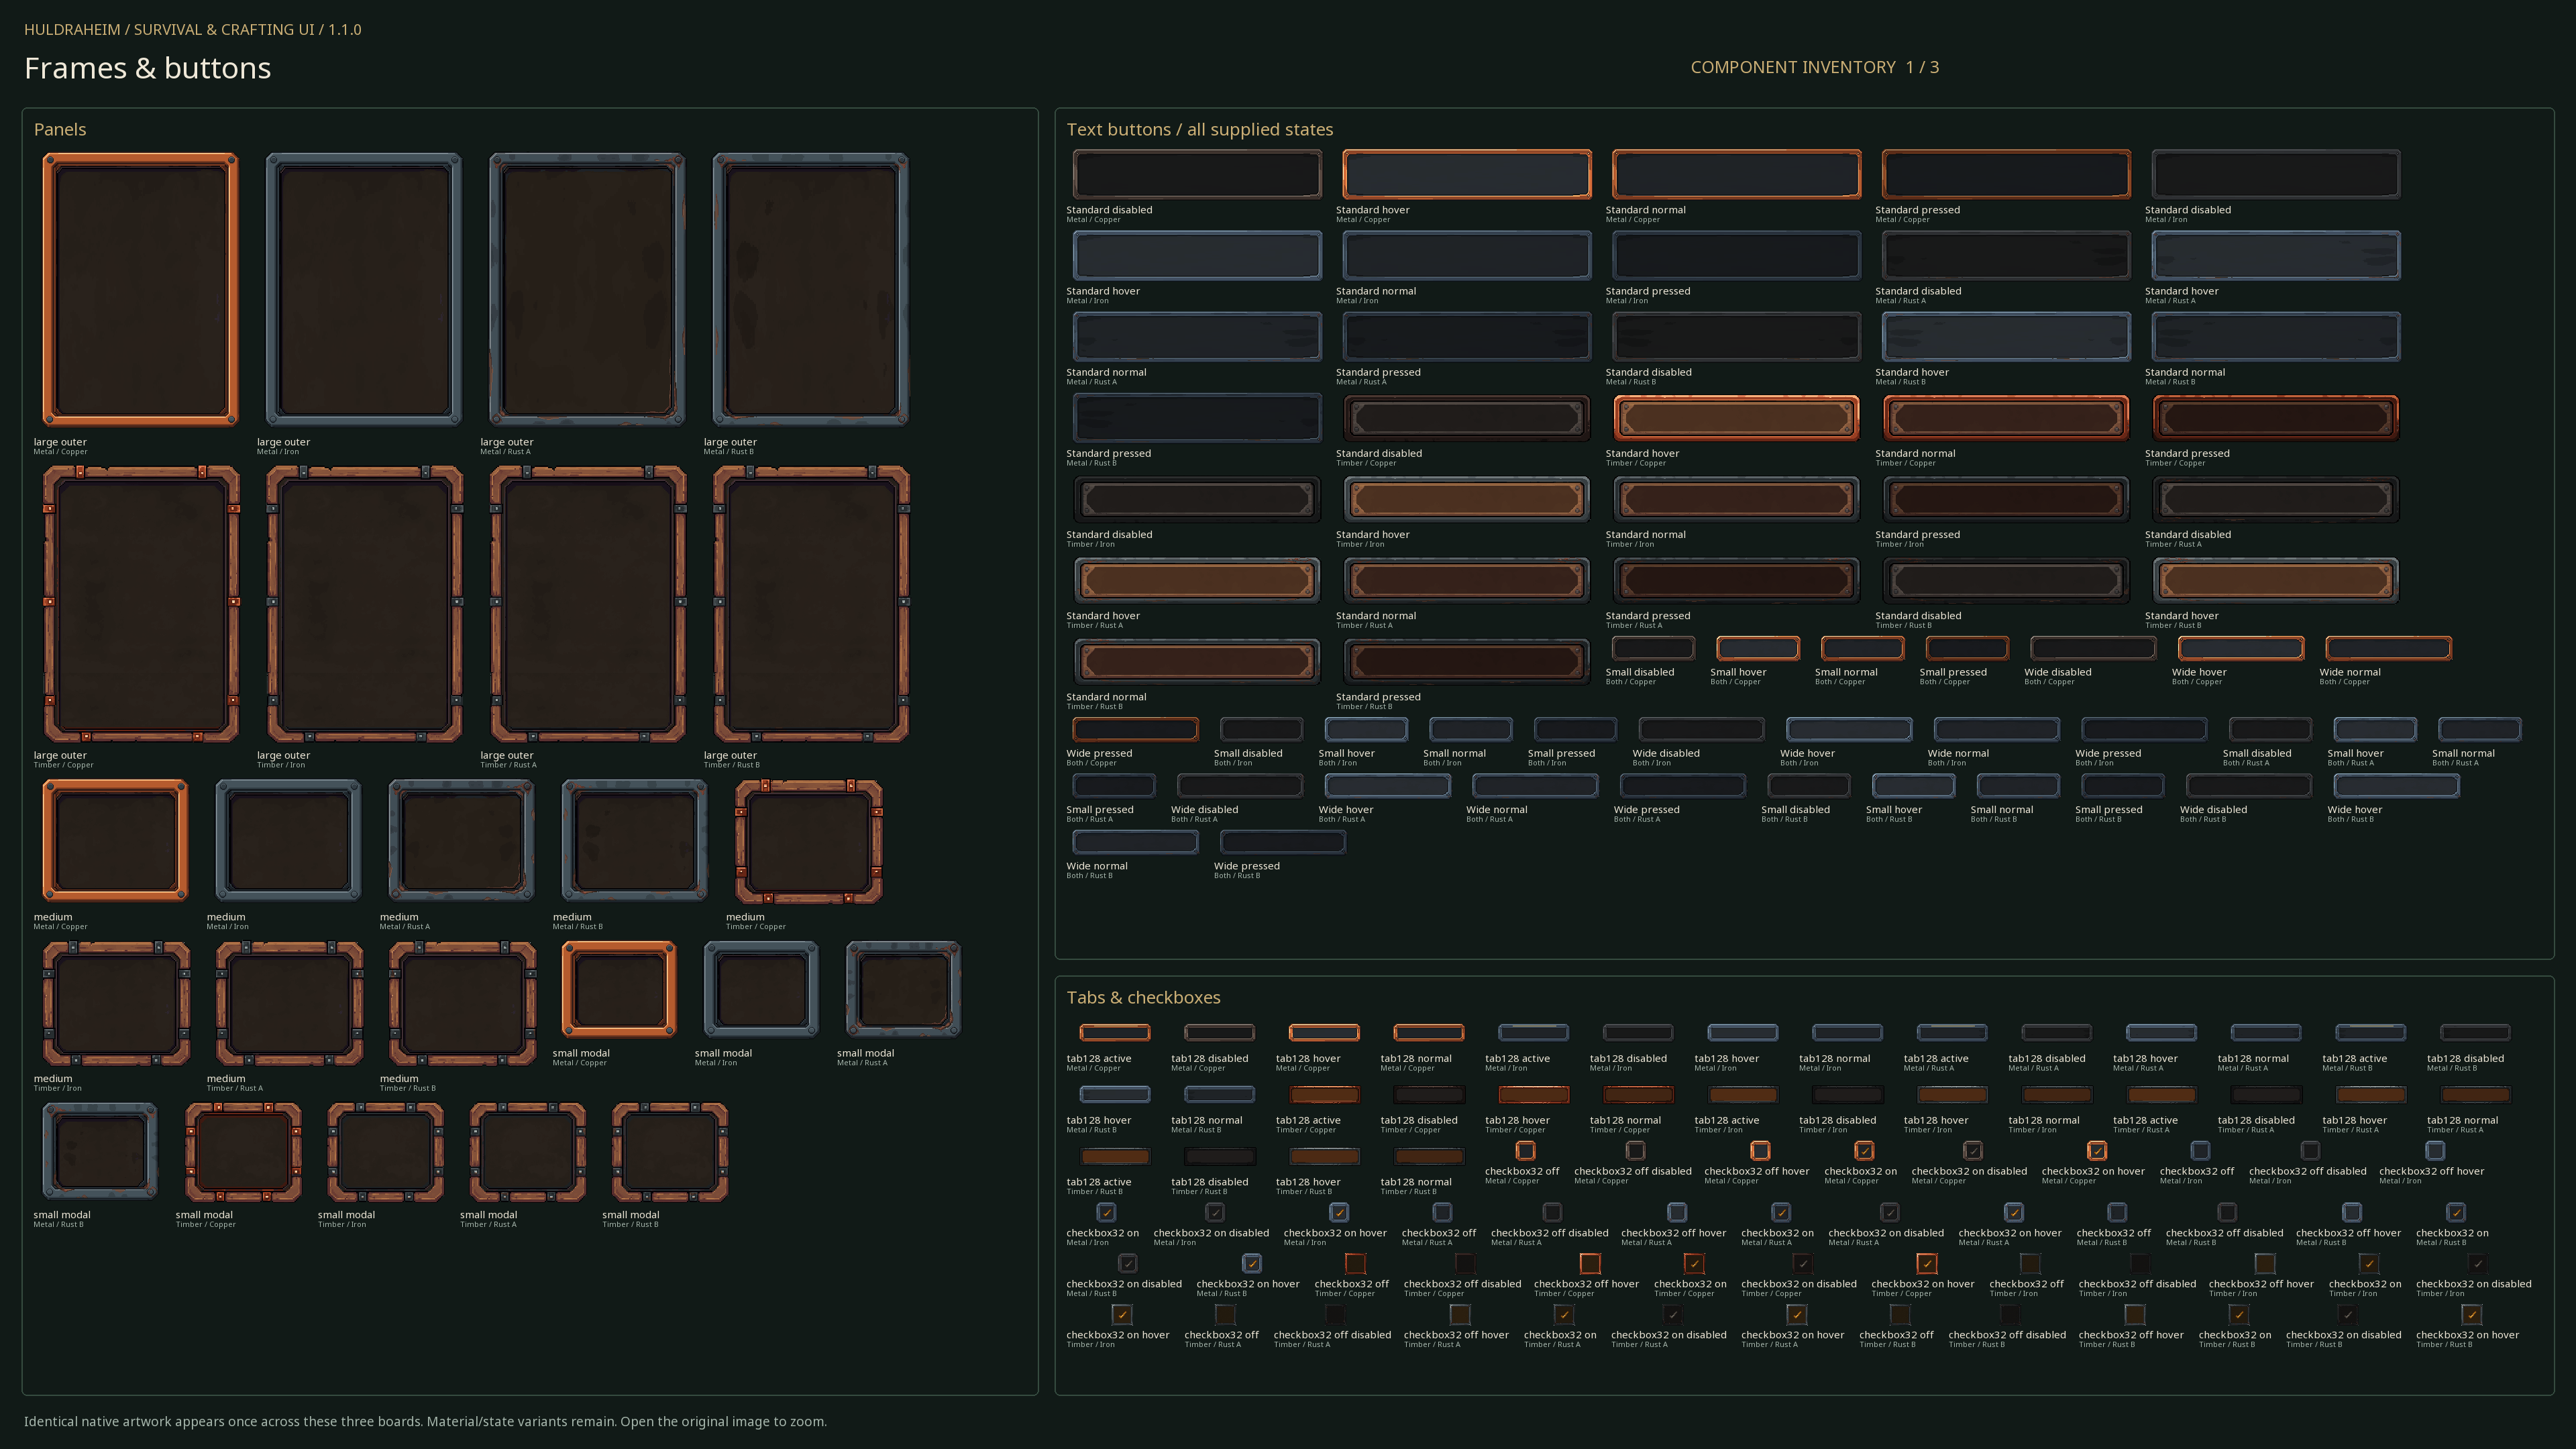This screenshot has width=2576, height=1449.
Task: Toggle the Timber / Rust B 'checkbox32 on hover' checkbox
Action: click(2472, 1315)
